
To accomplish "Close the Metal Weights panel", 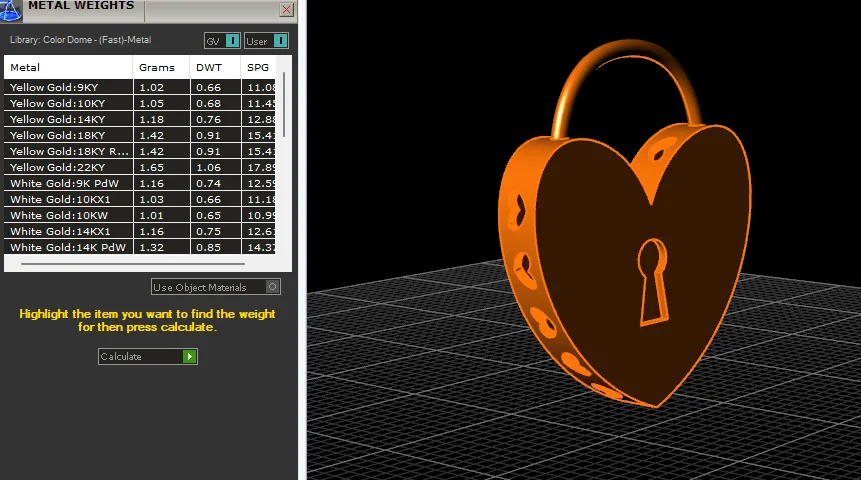I will tap(286, 9).
